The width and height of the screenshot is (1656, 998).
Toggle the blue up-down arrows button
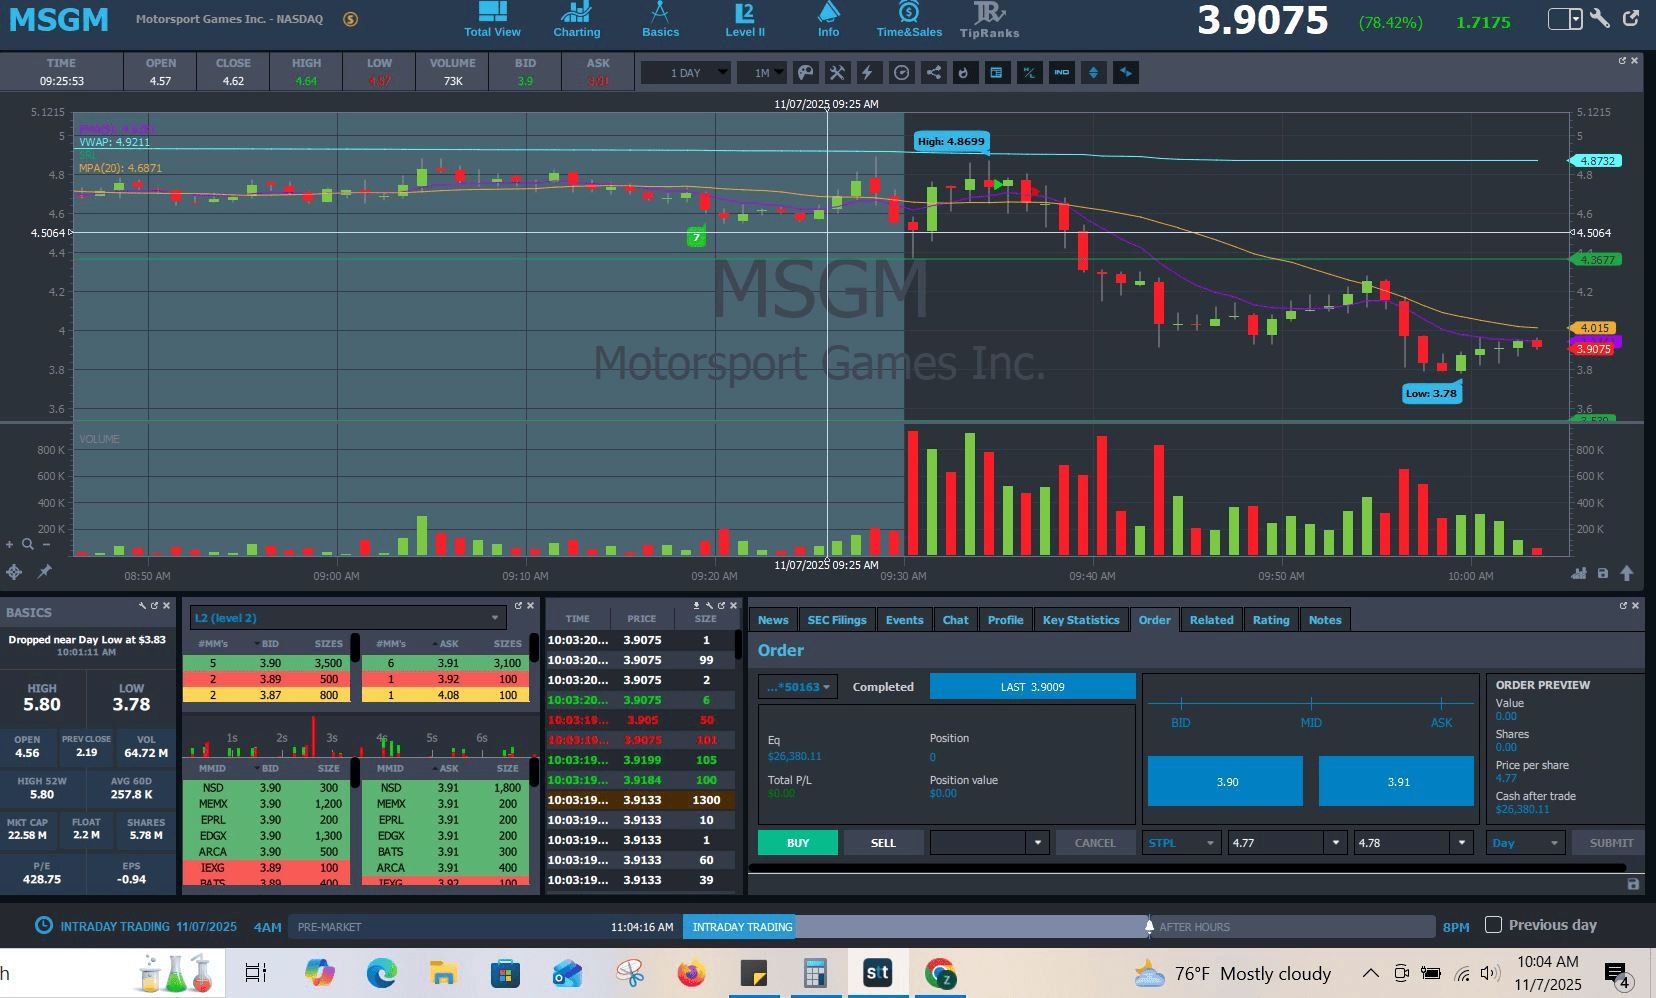tap(1093, 72)
